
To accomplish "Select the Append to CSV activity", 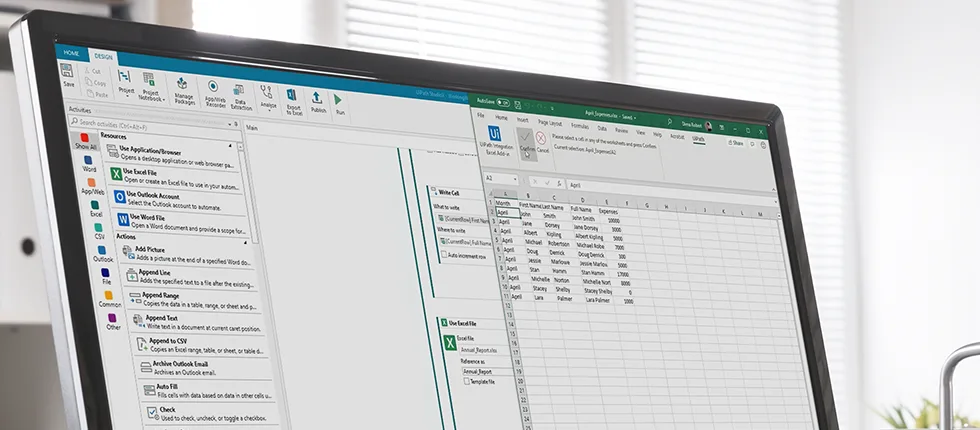I will [x=202, y=346].
